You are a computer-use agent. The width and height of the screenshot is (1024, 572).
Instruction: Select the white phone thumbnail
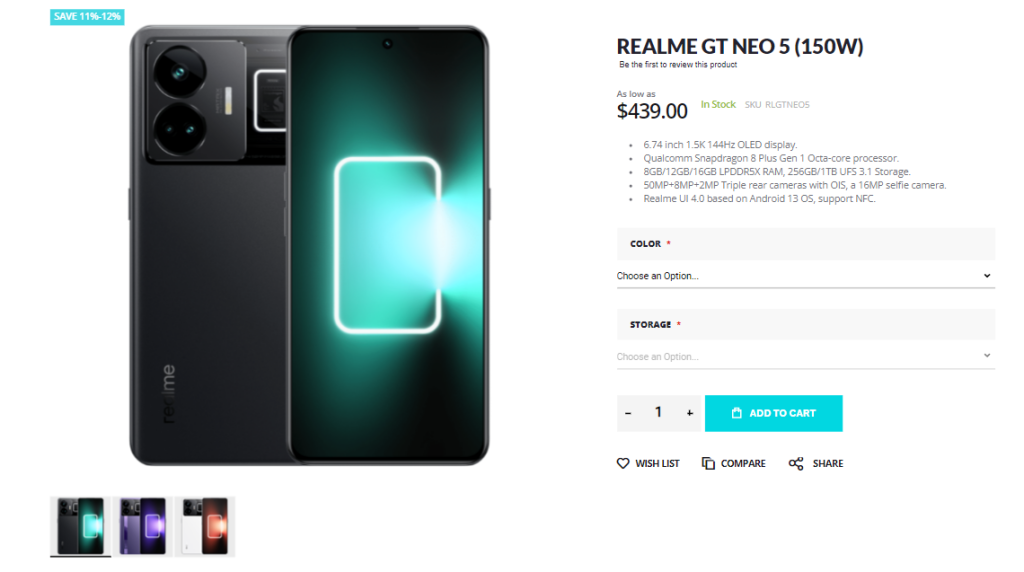(204, 525)
